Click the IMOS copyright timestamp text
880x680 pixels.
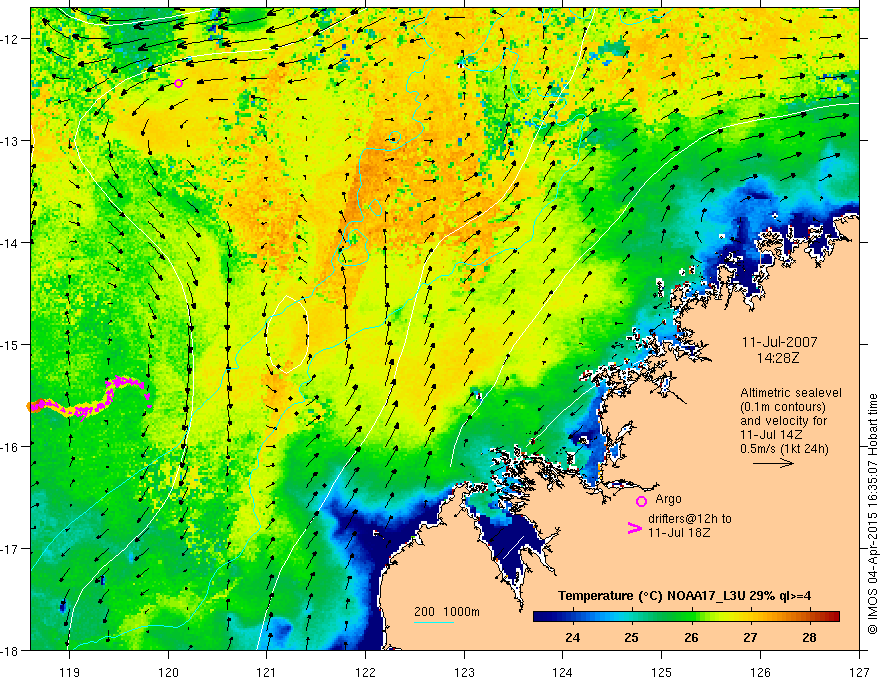(872, 516)
